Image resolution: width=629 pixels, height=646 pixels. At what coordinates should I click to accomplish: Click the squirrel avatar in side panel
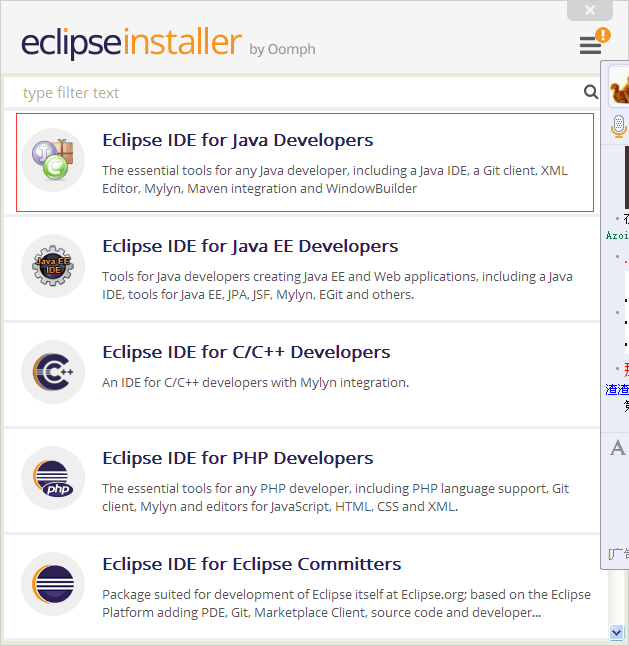(619, 86)
